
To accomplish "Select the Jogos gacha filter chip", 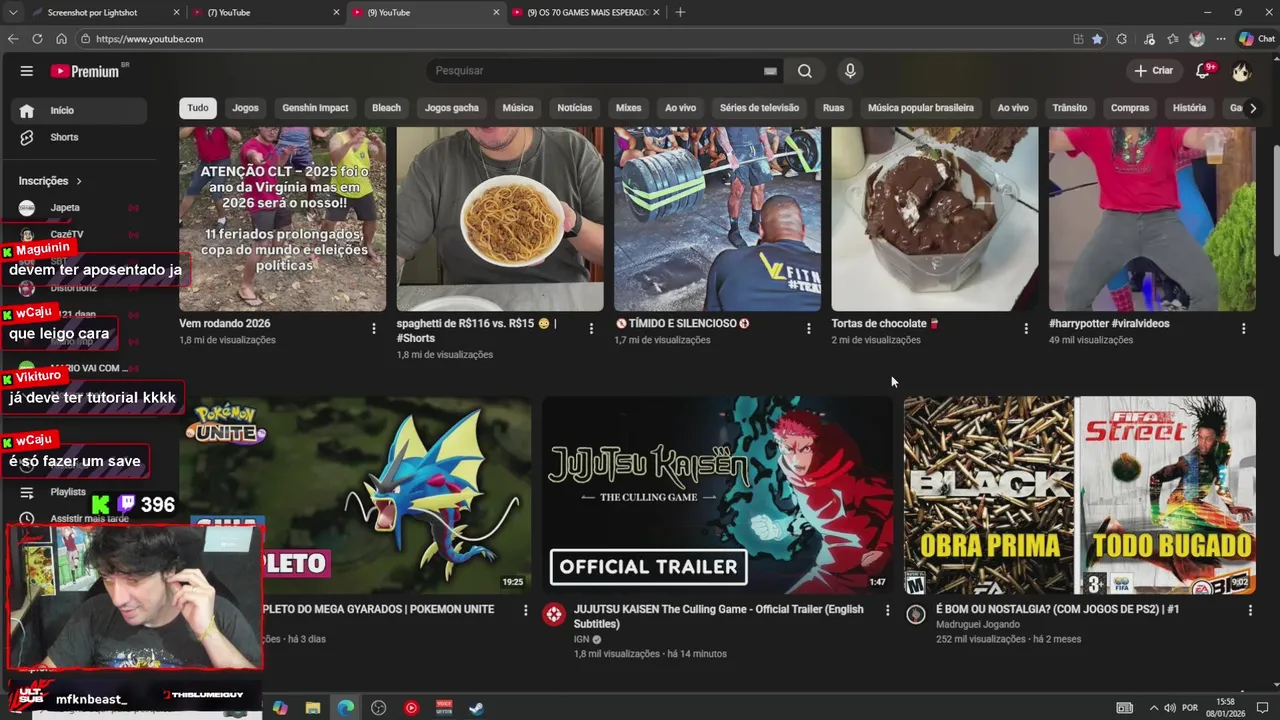I will click(x=451, y=108).
